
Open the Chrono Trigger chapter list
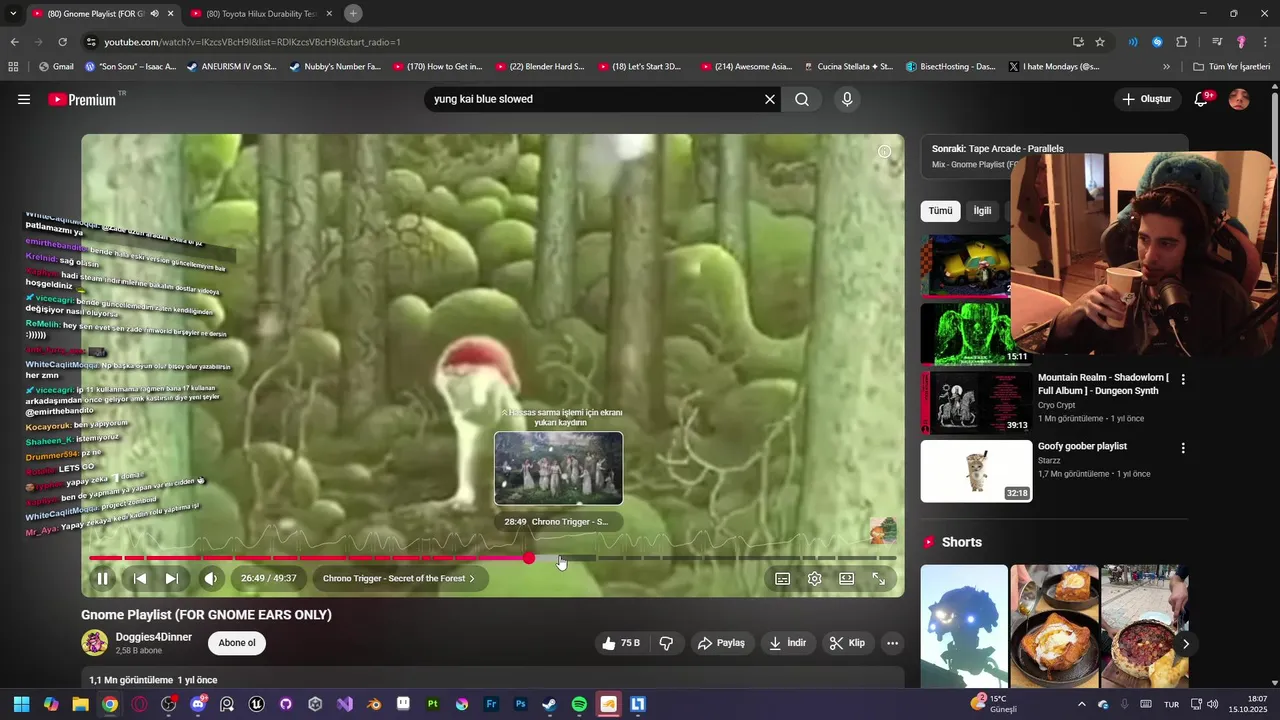[x=399, y=578]
